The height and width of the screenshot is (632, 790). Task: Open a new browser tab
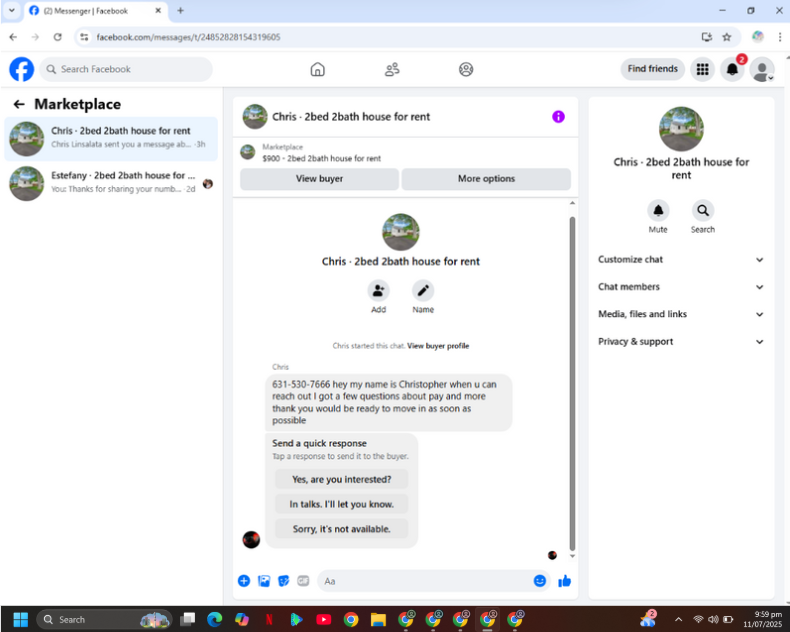tap(180, 11)
